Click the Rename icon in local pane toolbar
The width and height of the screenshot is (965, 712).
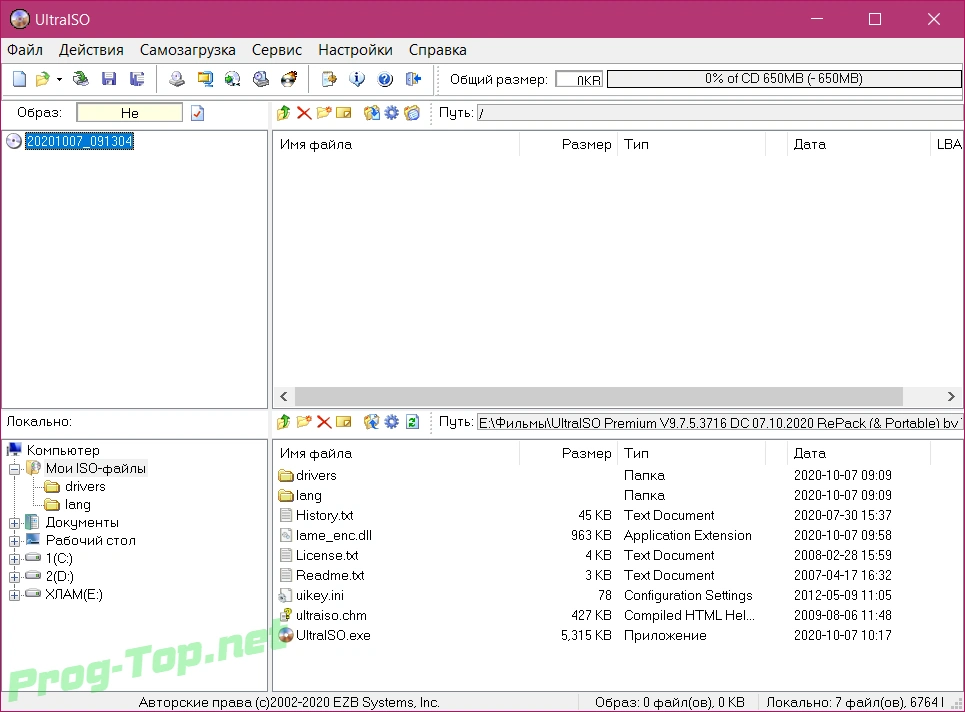(344, 422)
